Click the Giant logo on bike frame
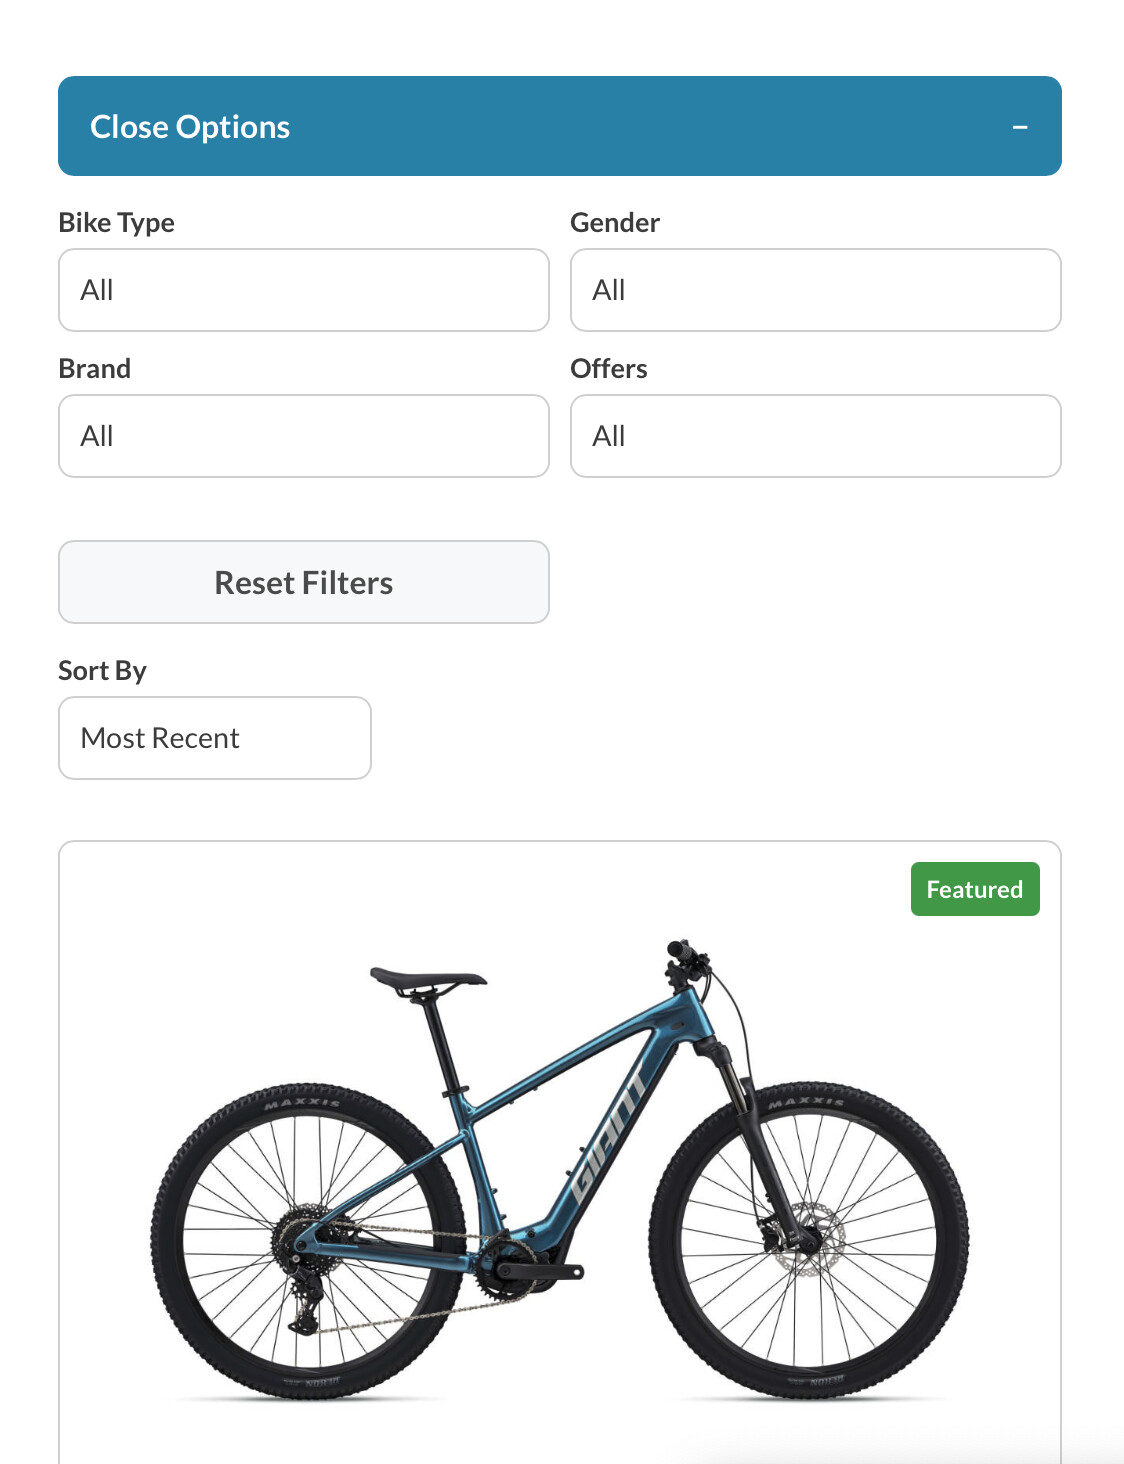The height and width of the screenshot is (1464, 1124). (x=607, y=1136)
